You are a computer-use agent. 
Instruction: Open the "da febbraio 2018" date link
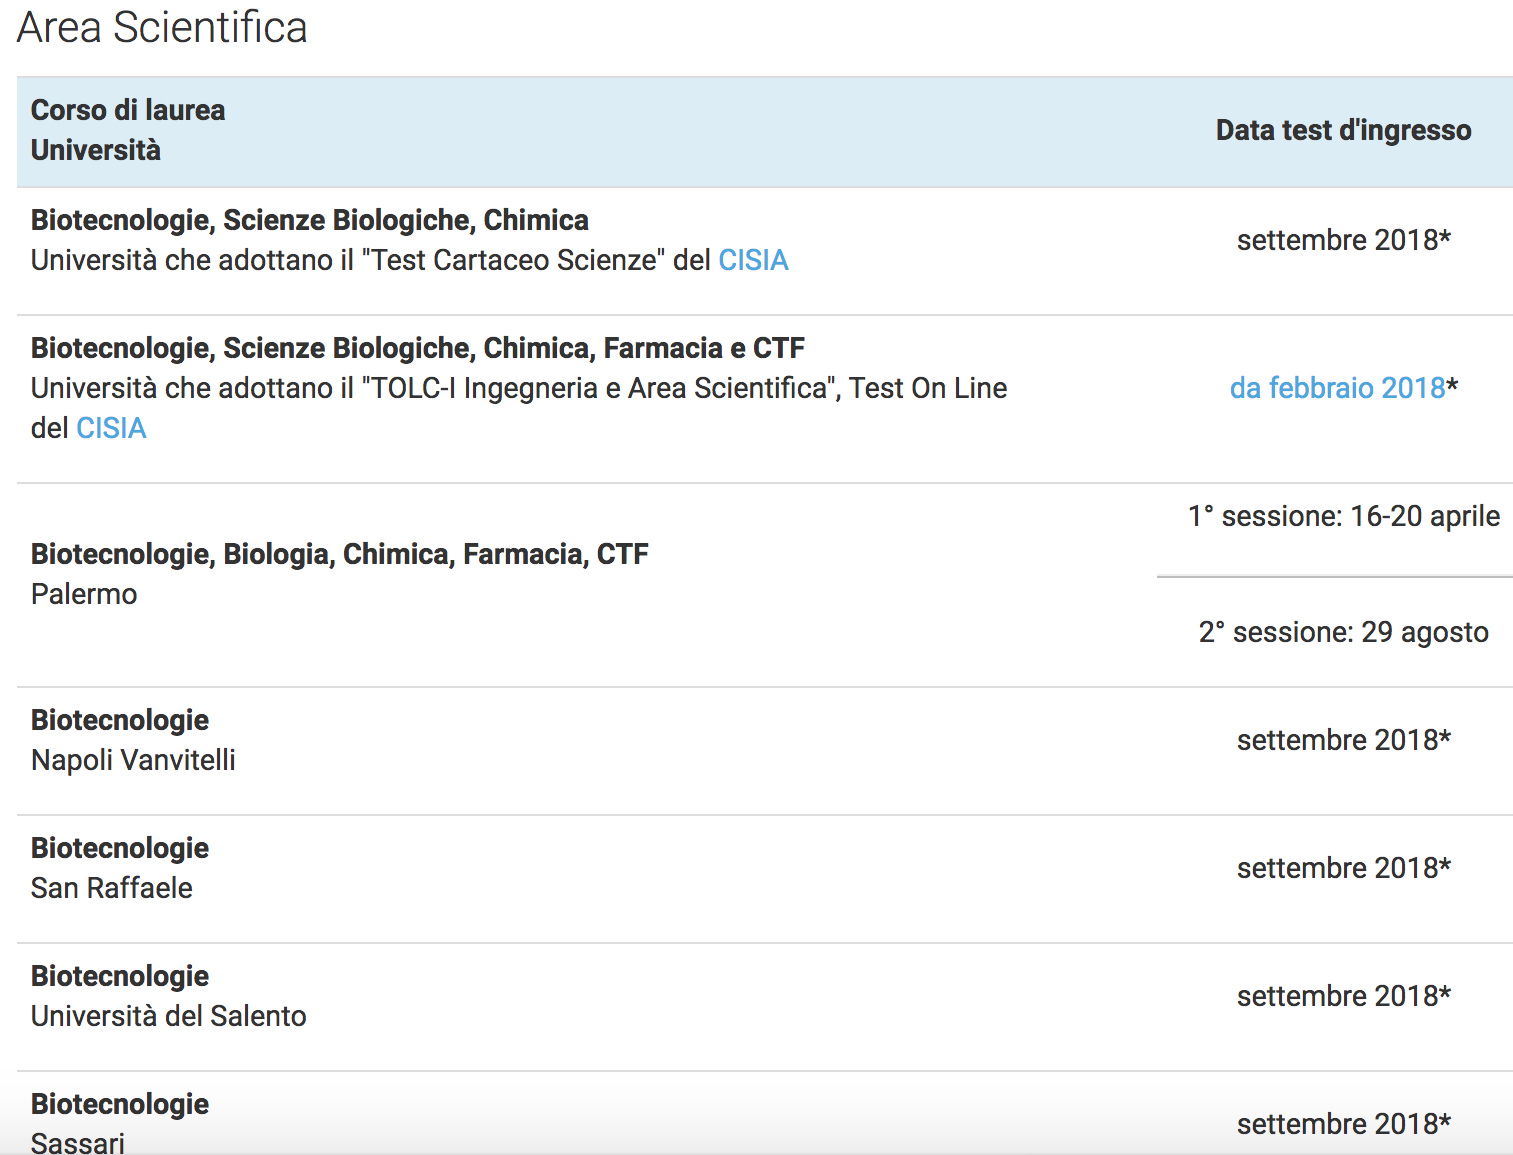point(1337,388)
